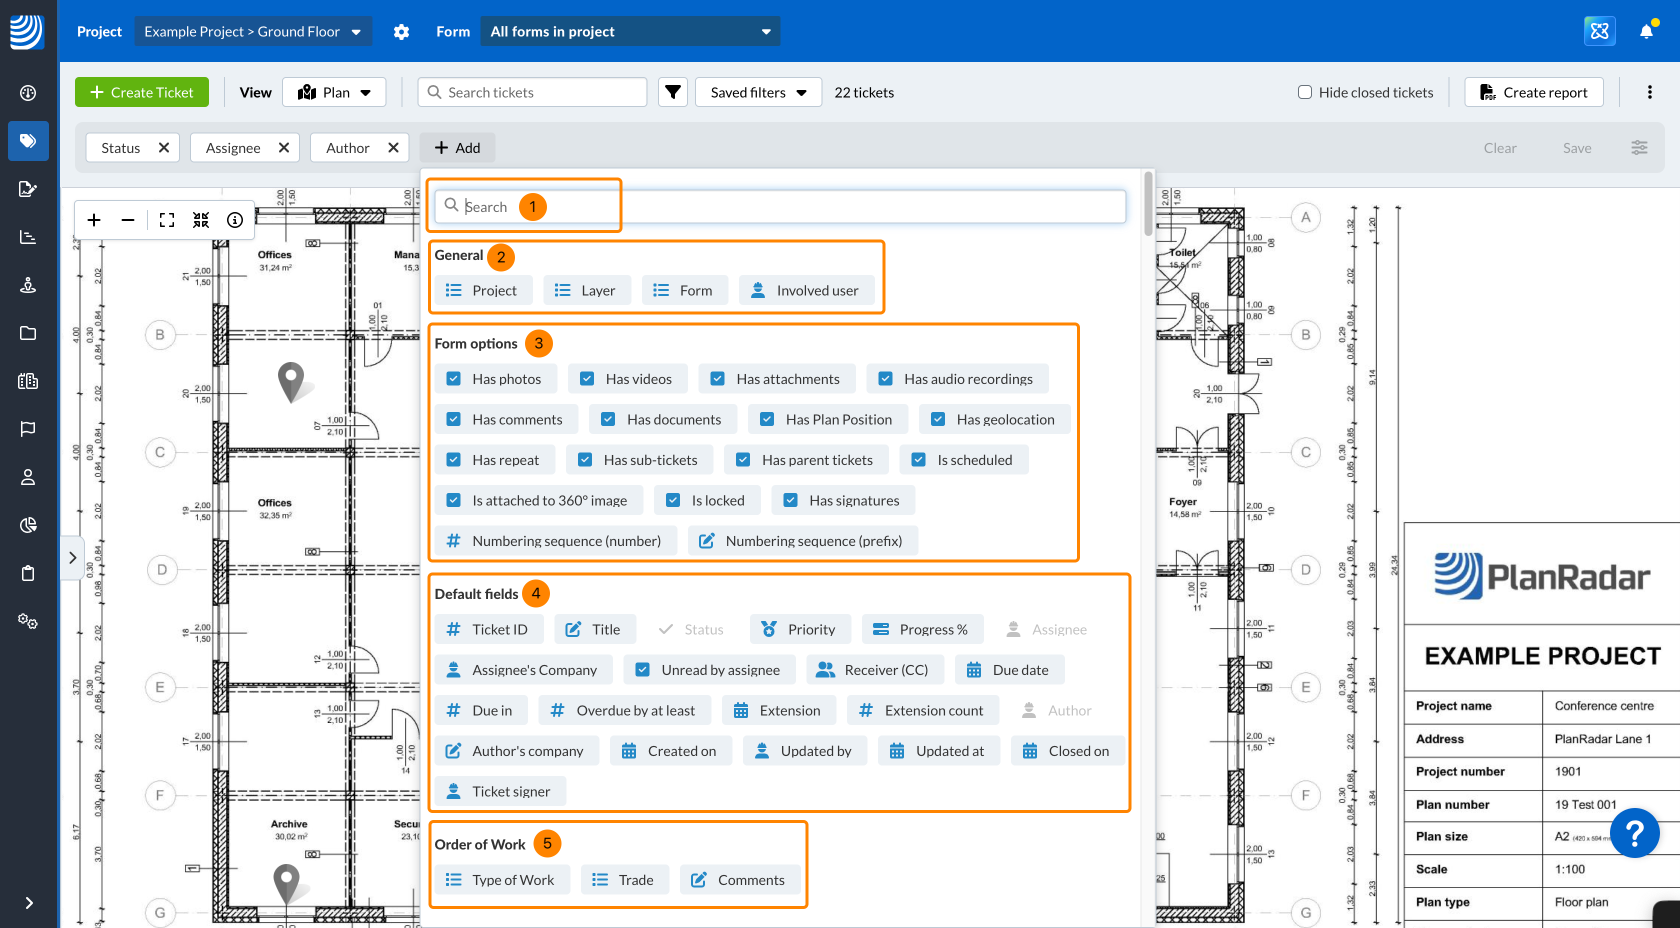The image size is (1680, 928).
Task: Choose the Priority default field filter
Action: [x=799, y=629]
